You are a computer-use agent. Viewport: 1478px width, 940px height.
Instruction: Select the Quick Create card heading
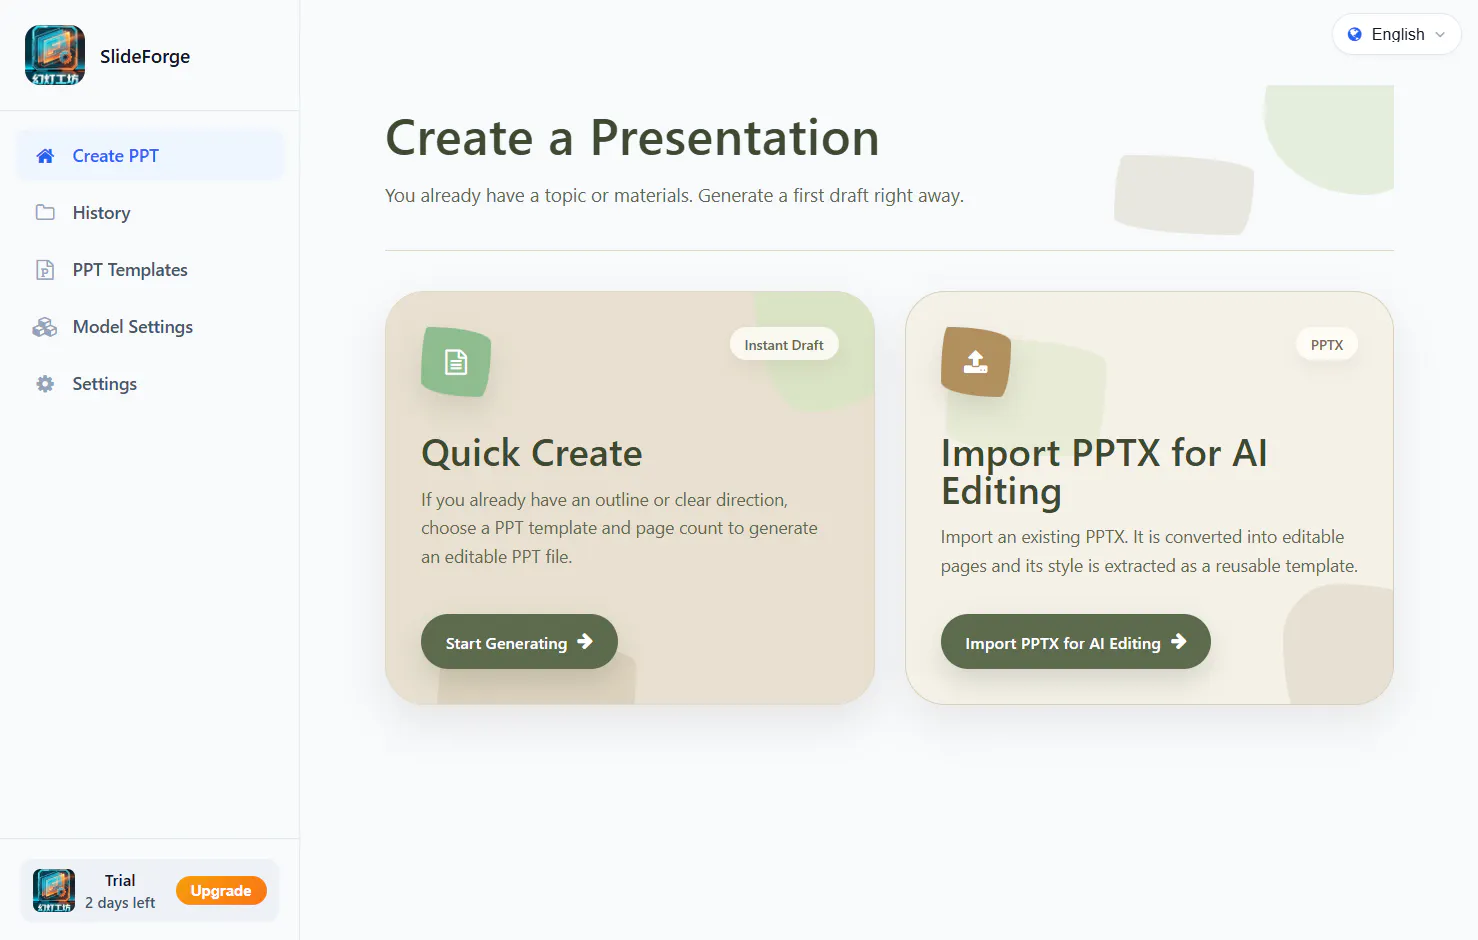(x=532, y=453)
